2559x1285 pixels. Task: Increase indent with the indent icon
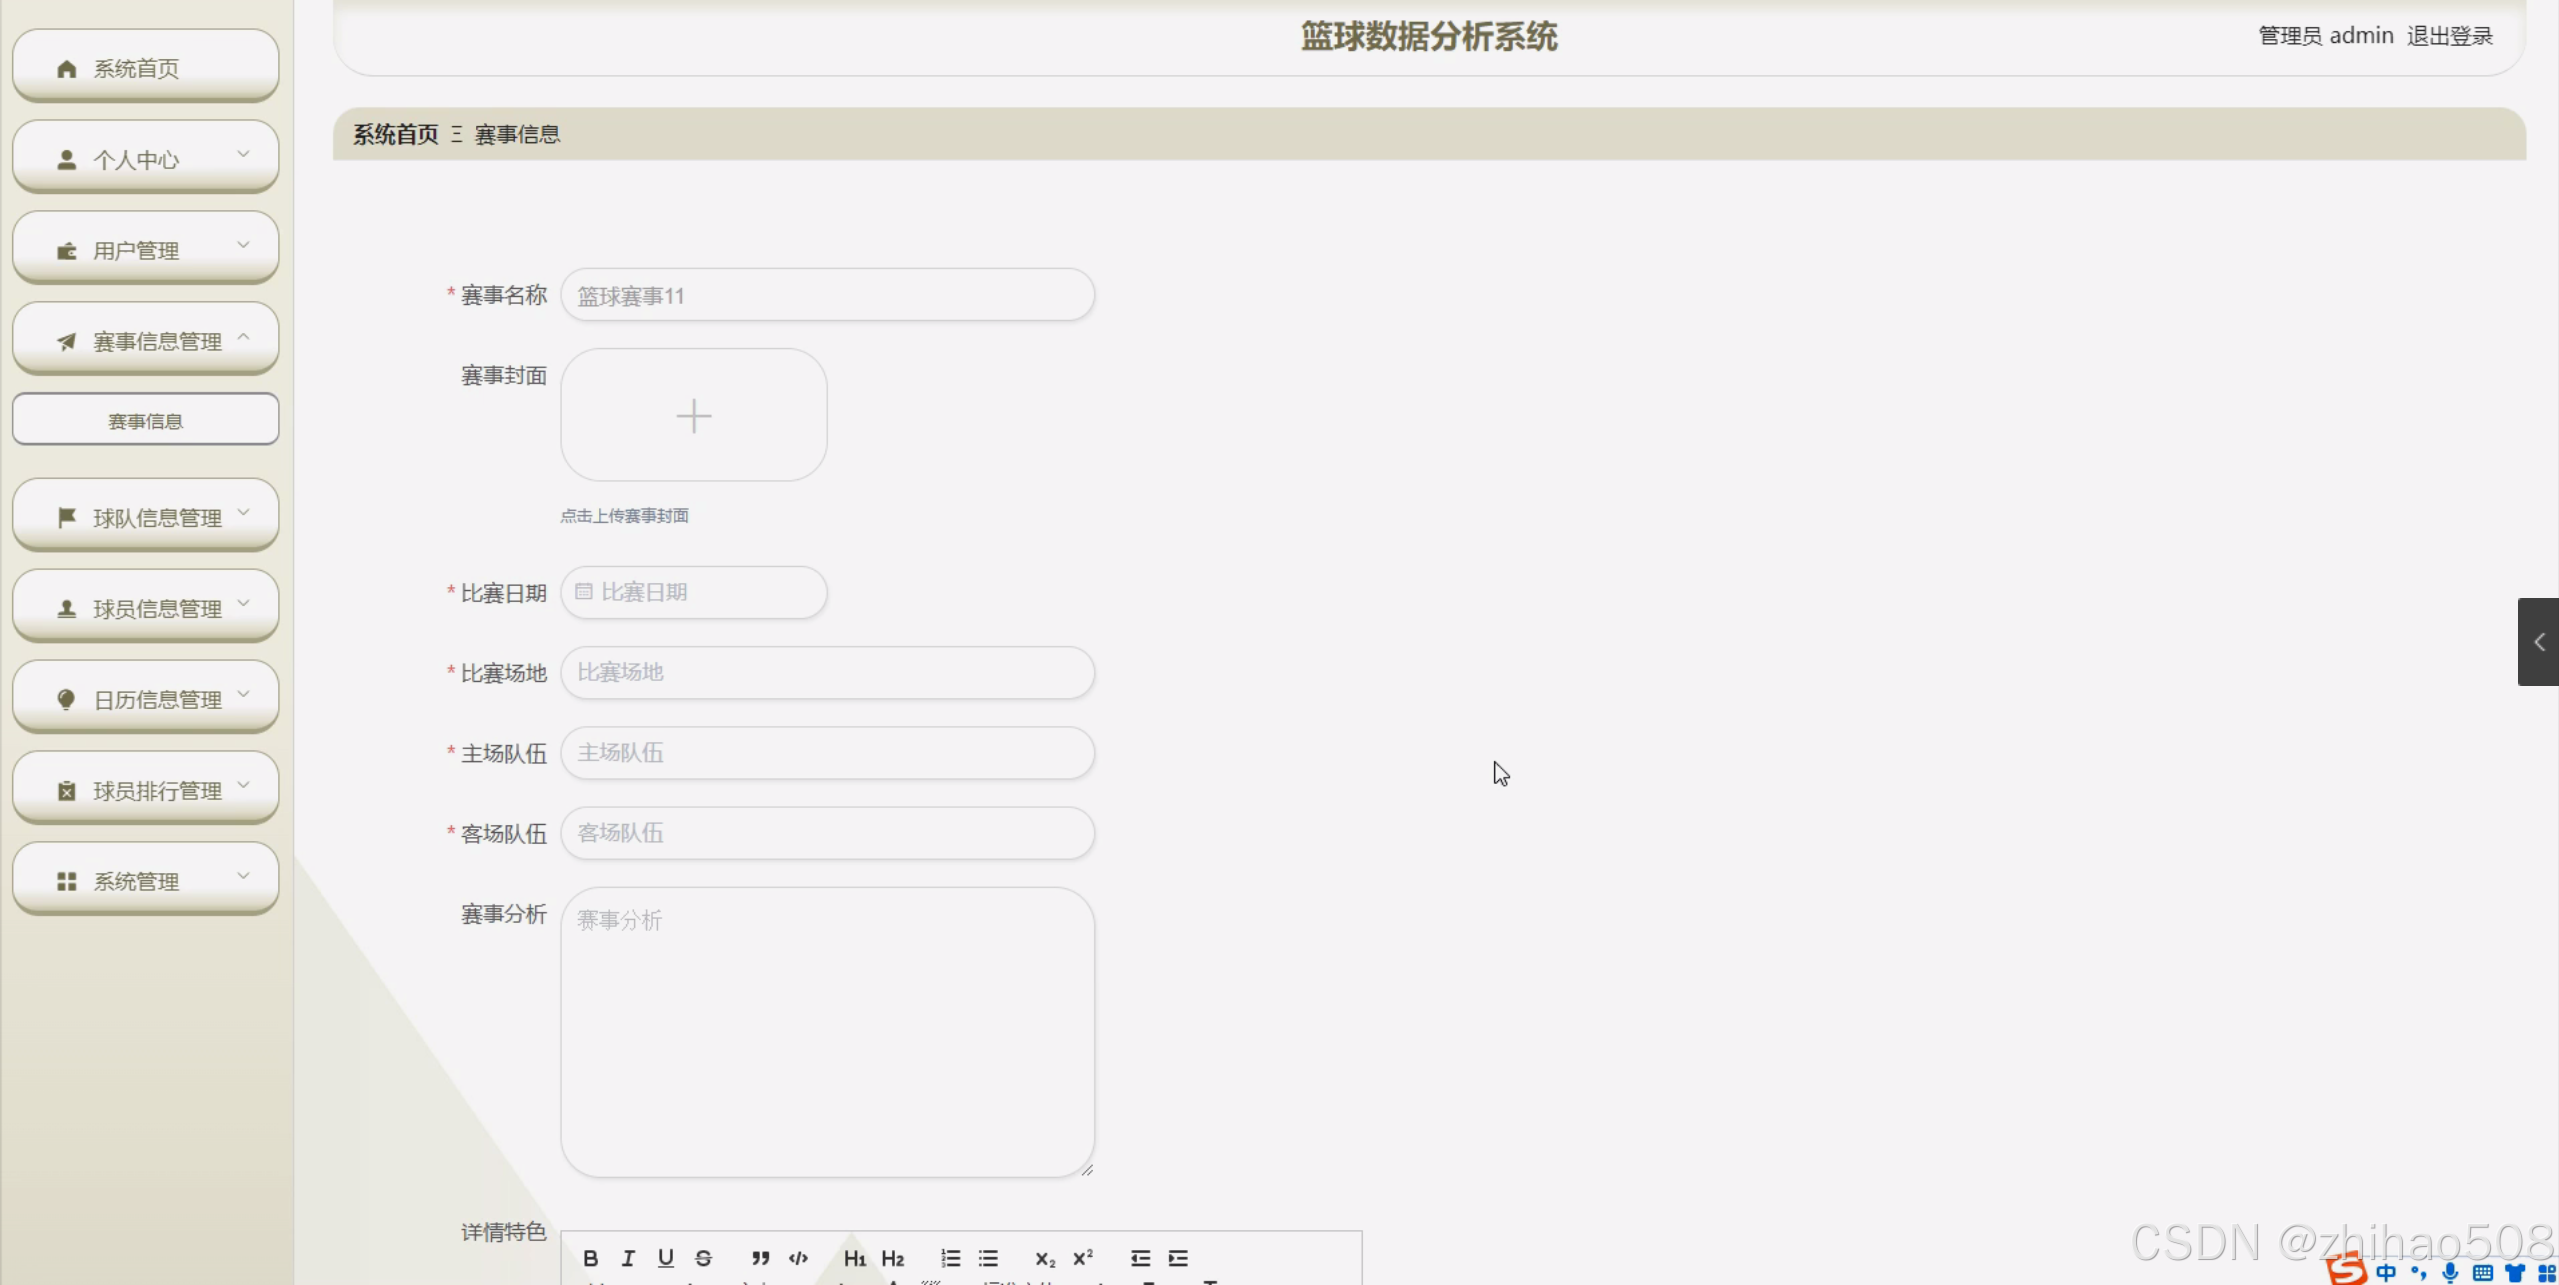(x=1178, y=1258)
